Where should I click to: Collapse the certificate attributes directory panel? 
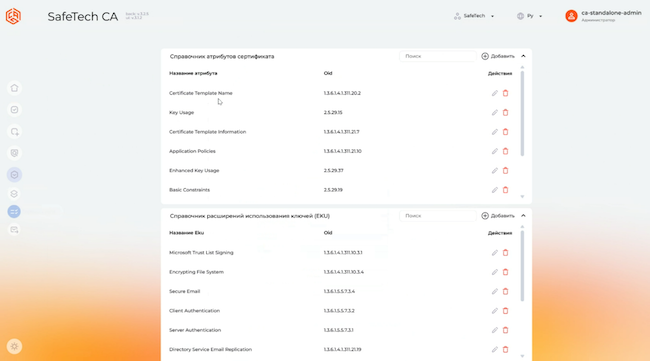click(523, 56)
